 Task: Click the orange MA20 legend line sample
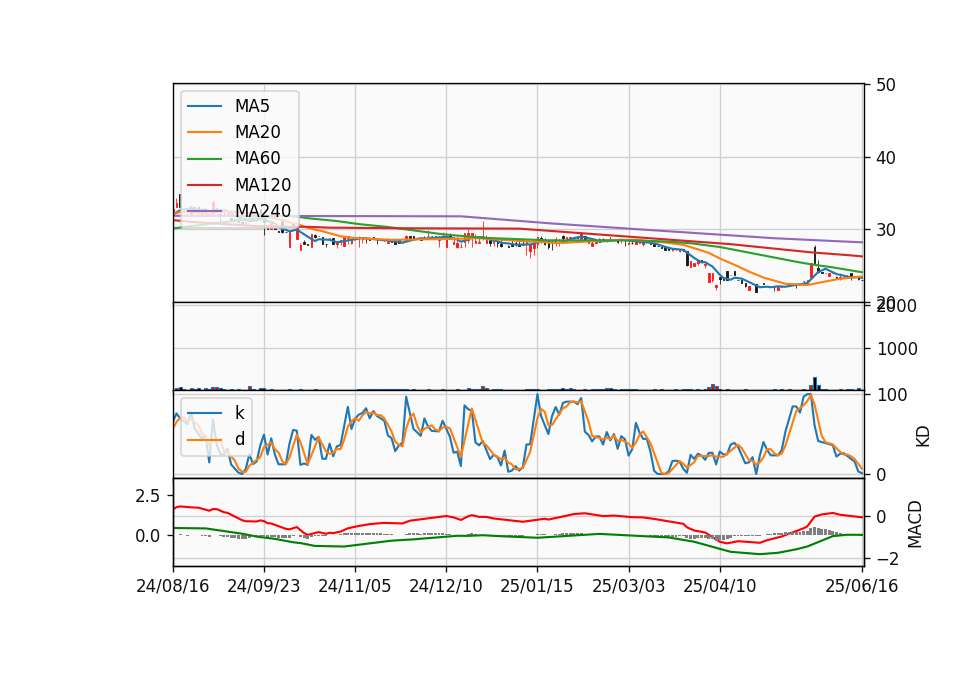pos(204,132)
